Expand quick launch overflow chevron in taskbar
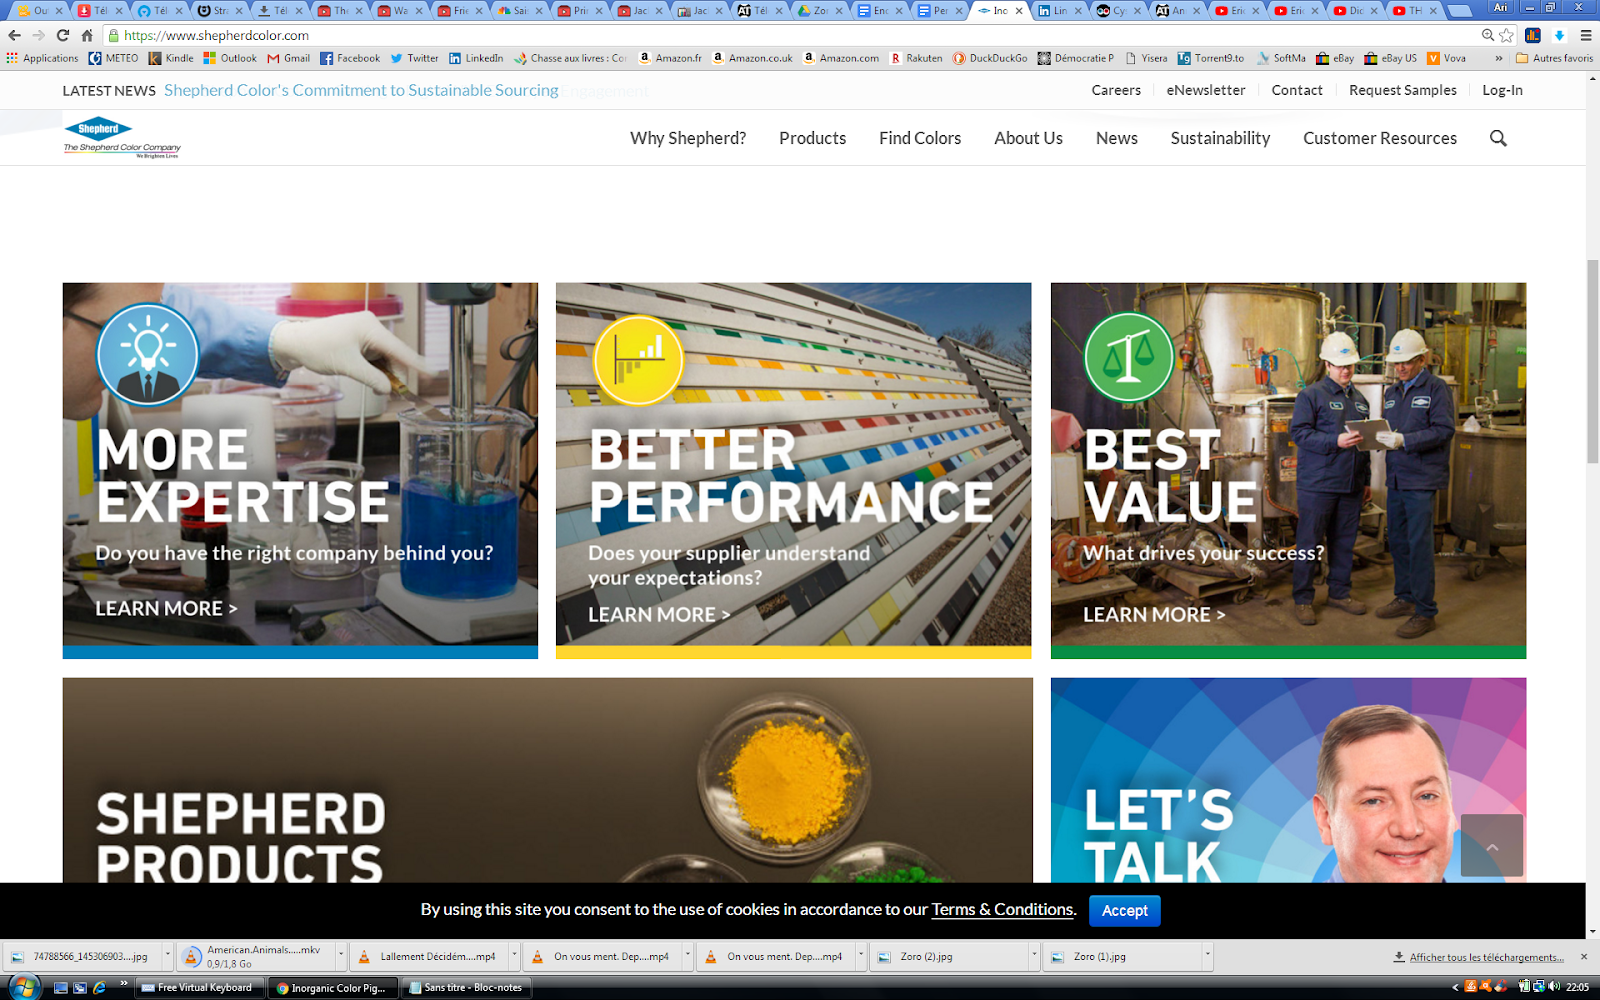The height and width of the screenshot is (1000, 1600). point(124,984)
